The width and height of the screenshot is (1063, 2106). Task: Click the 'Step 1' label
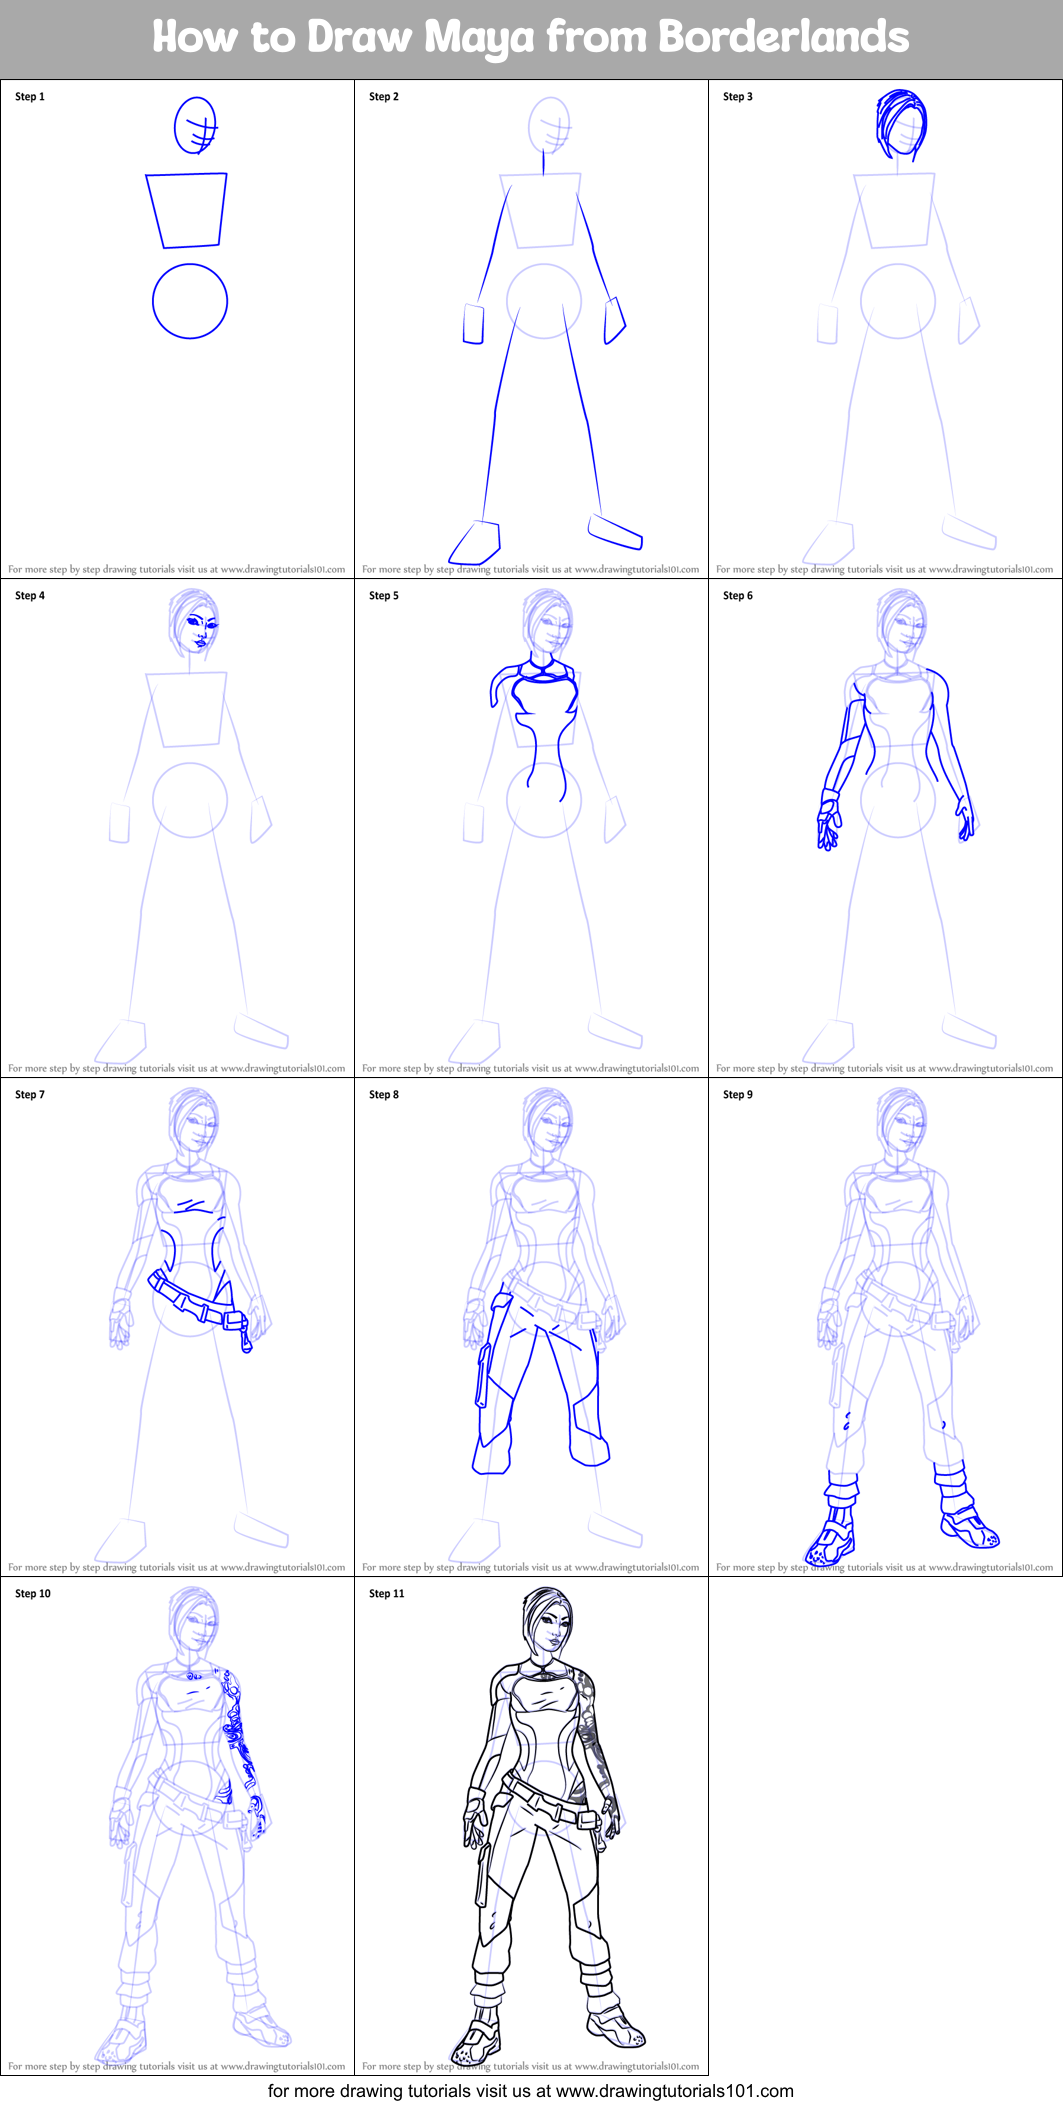[30, 97]
